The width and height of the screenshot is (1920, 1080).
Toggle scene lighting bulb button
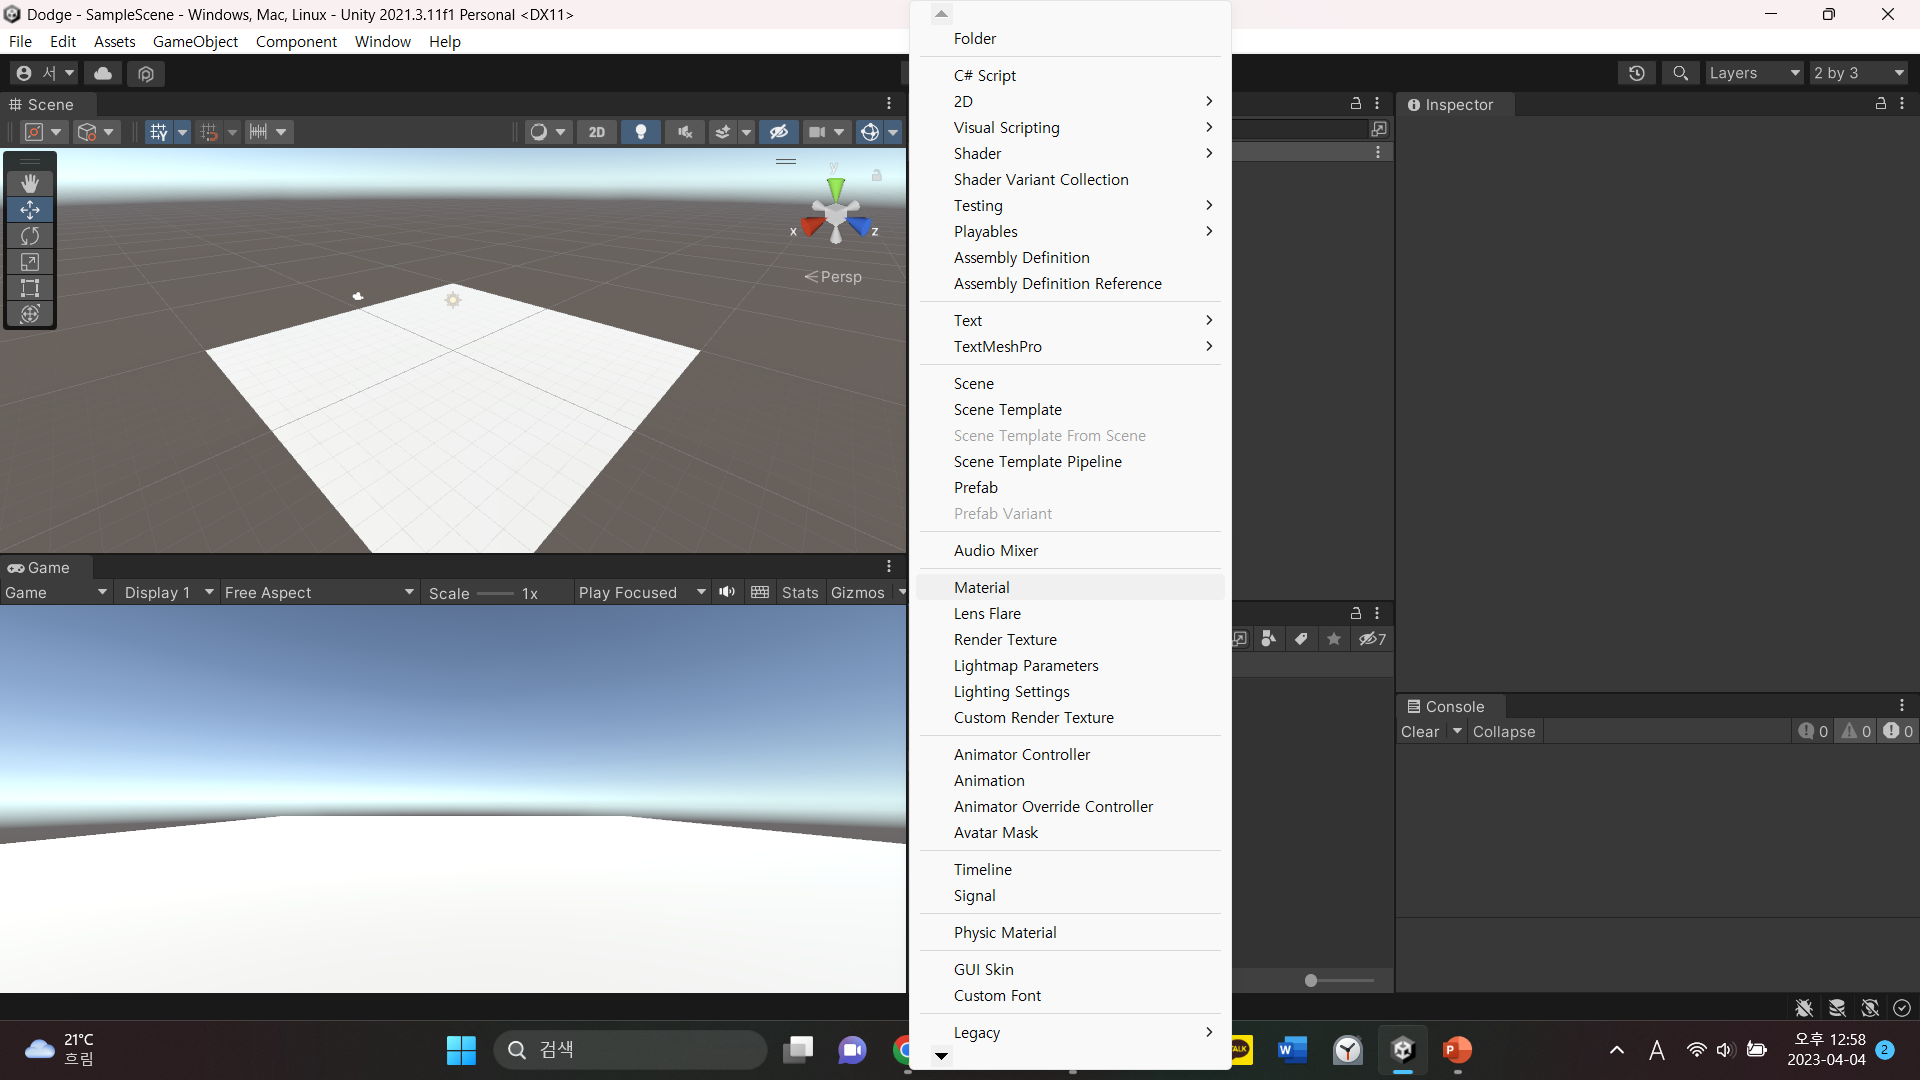pyautogui.click(x=641, y=132)
